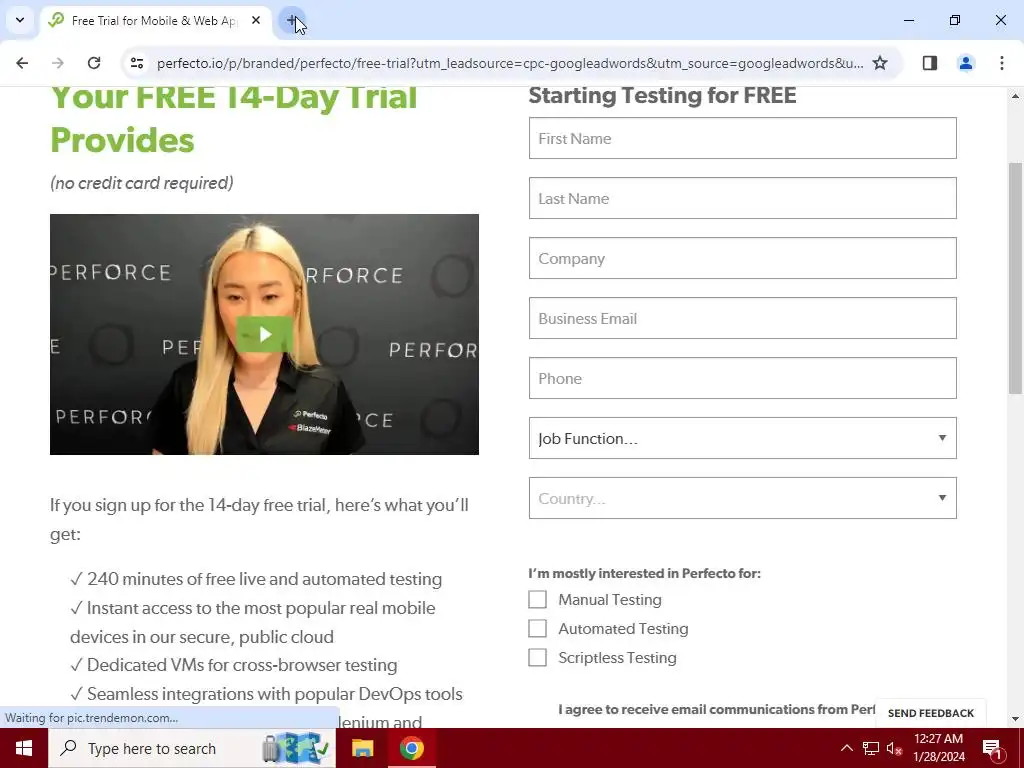Click the perfecto.io URL address bar
This screenshot has width=1024, height=768.
[509, 63]
